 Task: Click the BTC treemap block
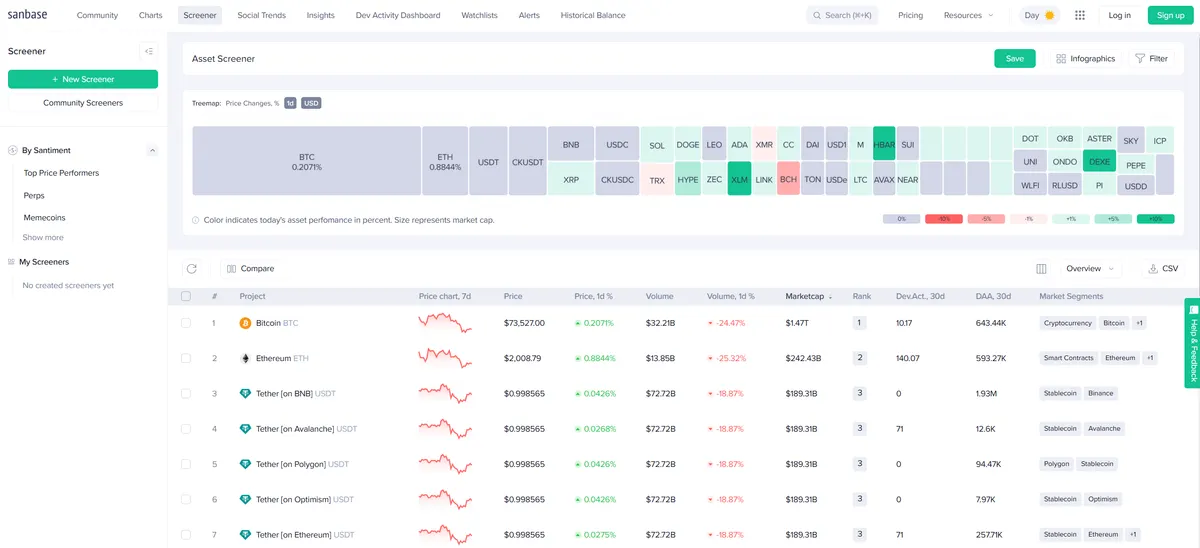306,161
